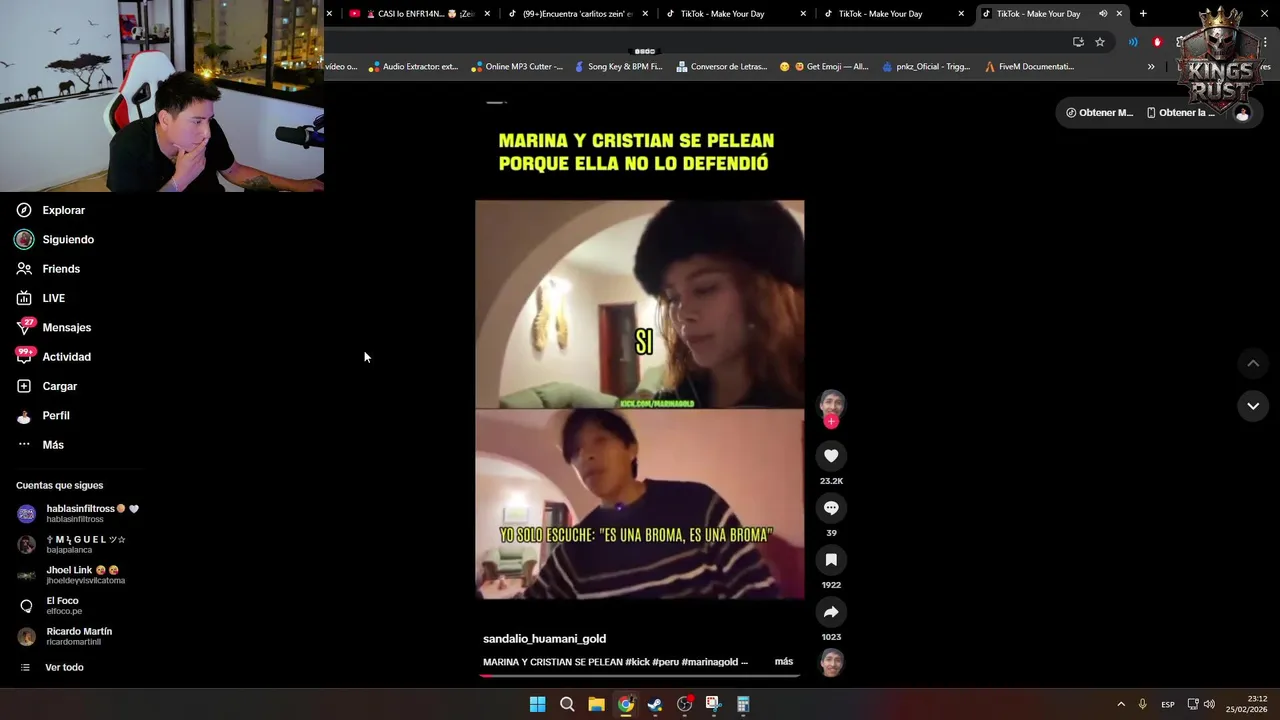Open Perfil page
The image size is (1280, 720).
pos(42,415)
